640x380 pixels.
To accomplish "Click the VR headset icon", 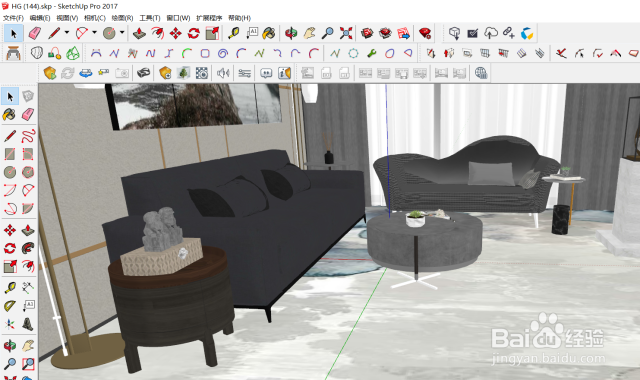I will point(143,73).
